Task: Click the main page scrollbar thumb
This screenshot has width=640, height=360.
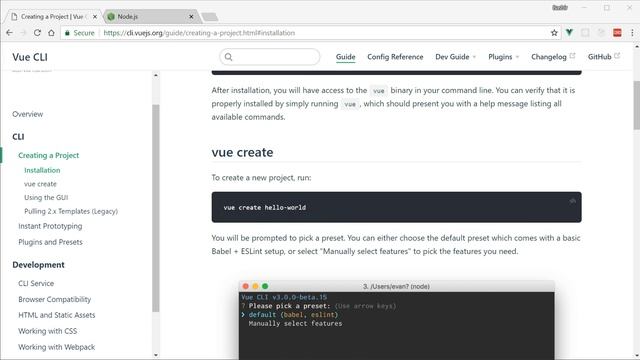Action: coord(636,105)
